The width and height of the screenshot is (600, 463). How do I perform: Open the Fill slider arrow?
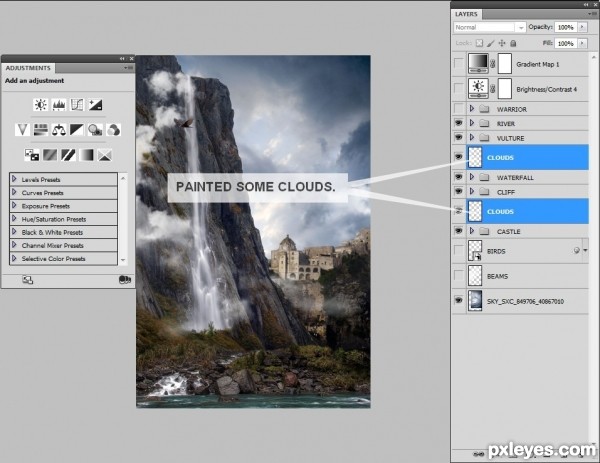pos(582,43)
